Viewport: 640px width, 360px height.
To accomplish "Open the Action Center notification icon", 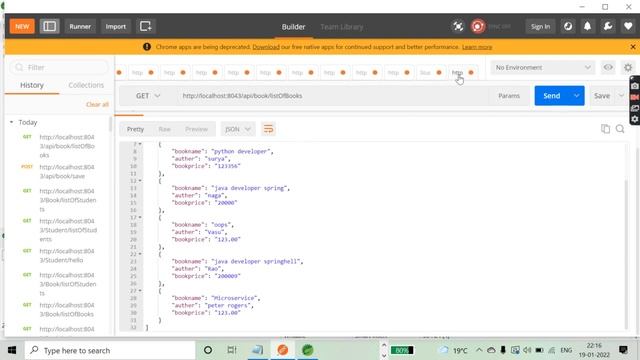I will 623,350.
